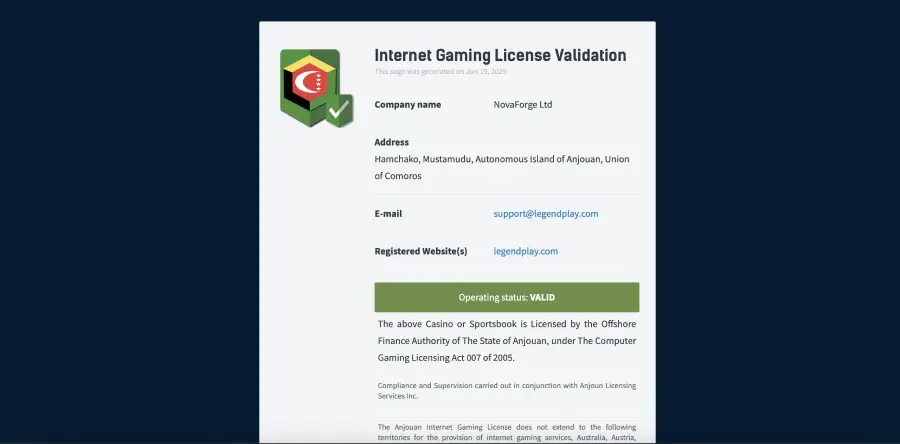The image size is (900, 444).
Task: Click the Address label
Action: pos(392,142)
